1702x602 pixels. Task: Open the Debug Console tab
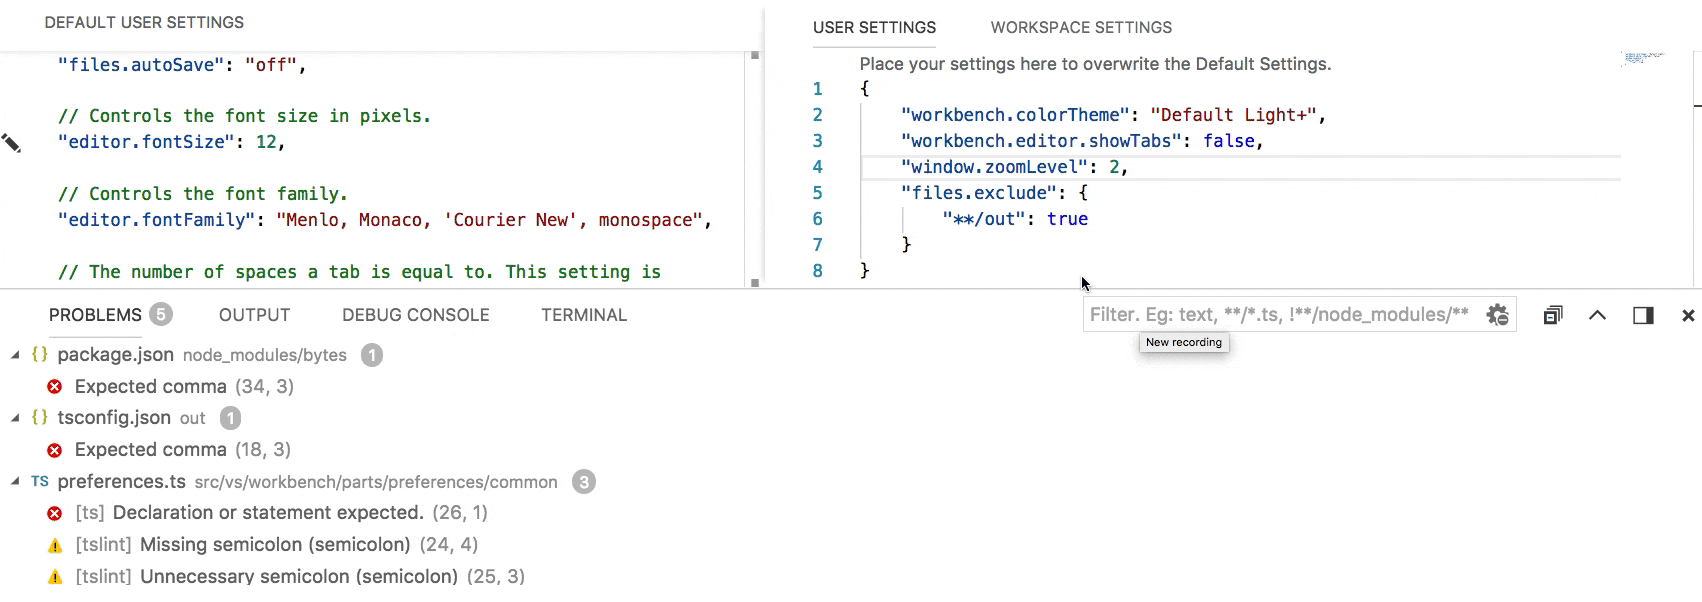pos(415,315)
